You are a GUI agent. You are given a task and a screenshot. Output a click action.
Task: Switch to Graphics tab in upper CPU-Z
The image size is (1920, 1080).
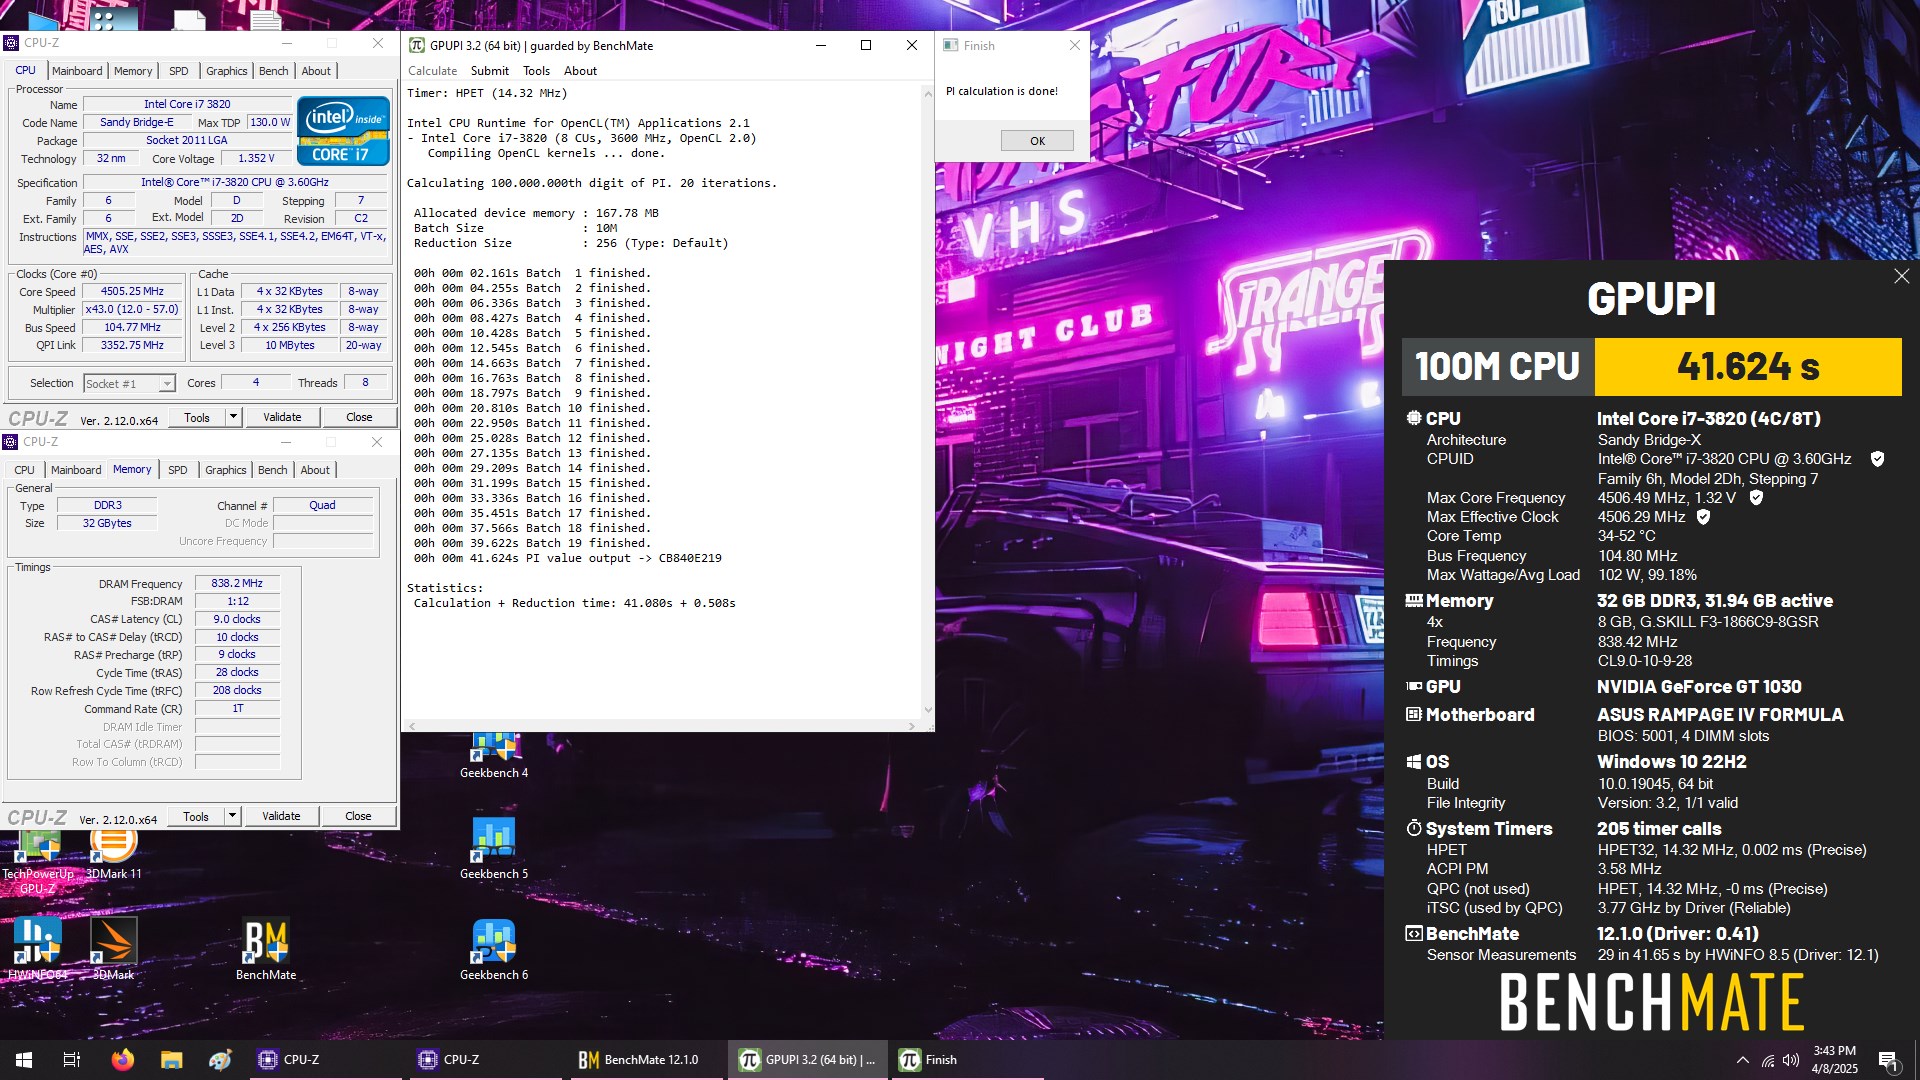point(227,71)
